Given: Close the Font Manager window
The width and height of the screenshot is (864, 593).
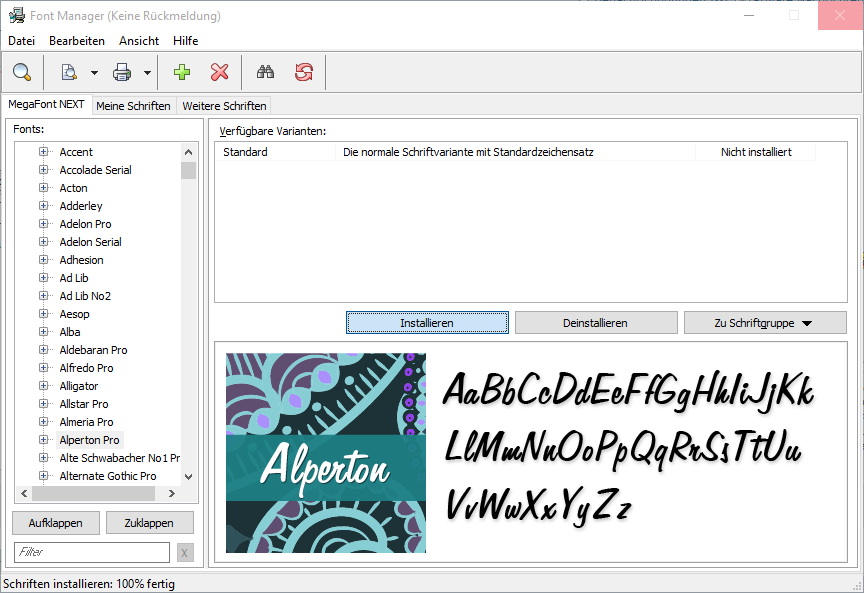Looking at the screenshot, I should pyautogui.click(x=840, y=15).
